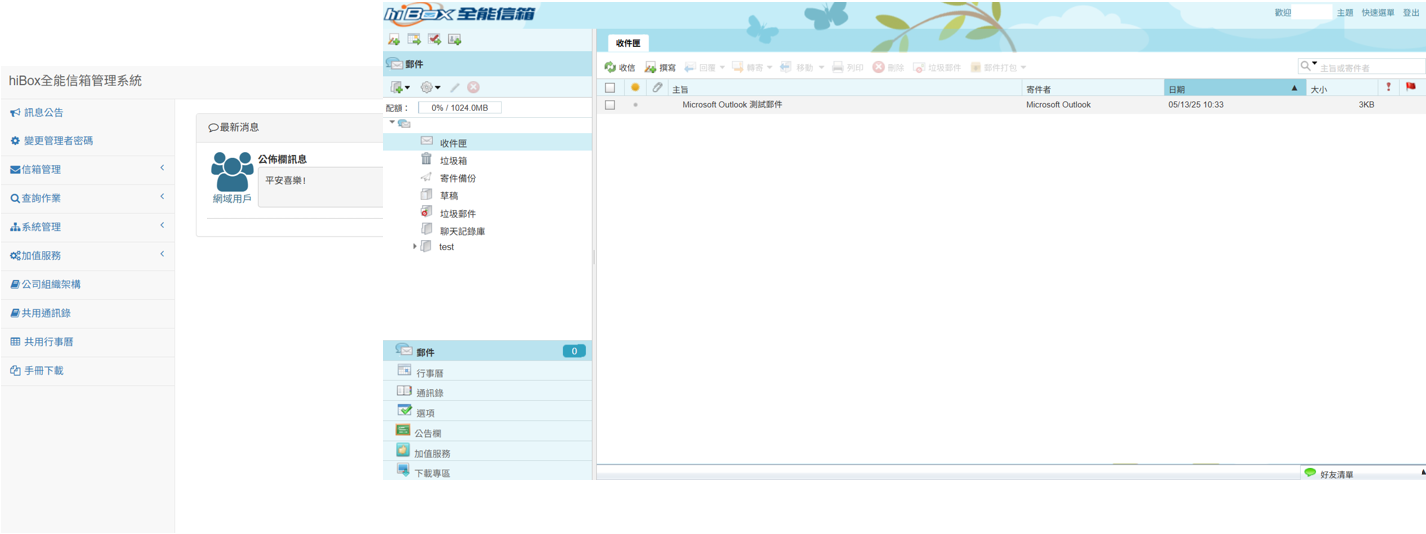Collapse the root mailbox tree node
This screenshot has height=534, width=1426.
coord(392,122)
